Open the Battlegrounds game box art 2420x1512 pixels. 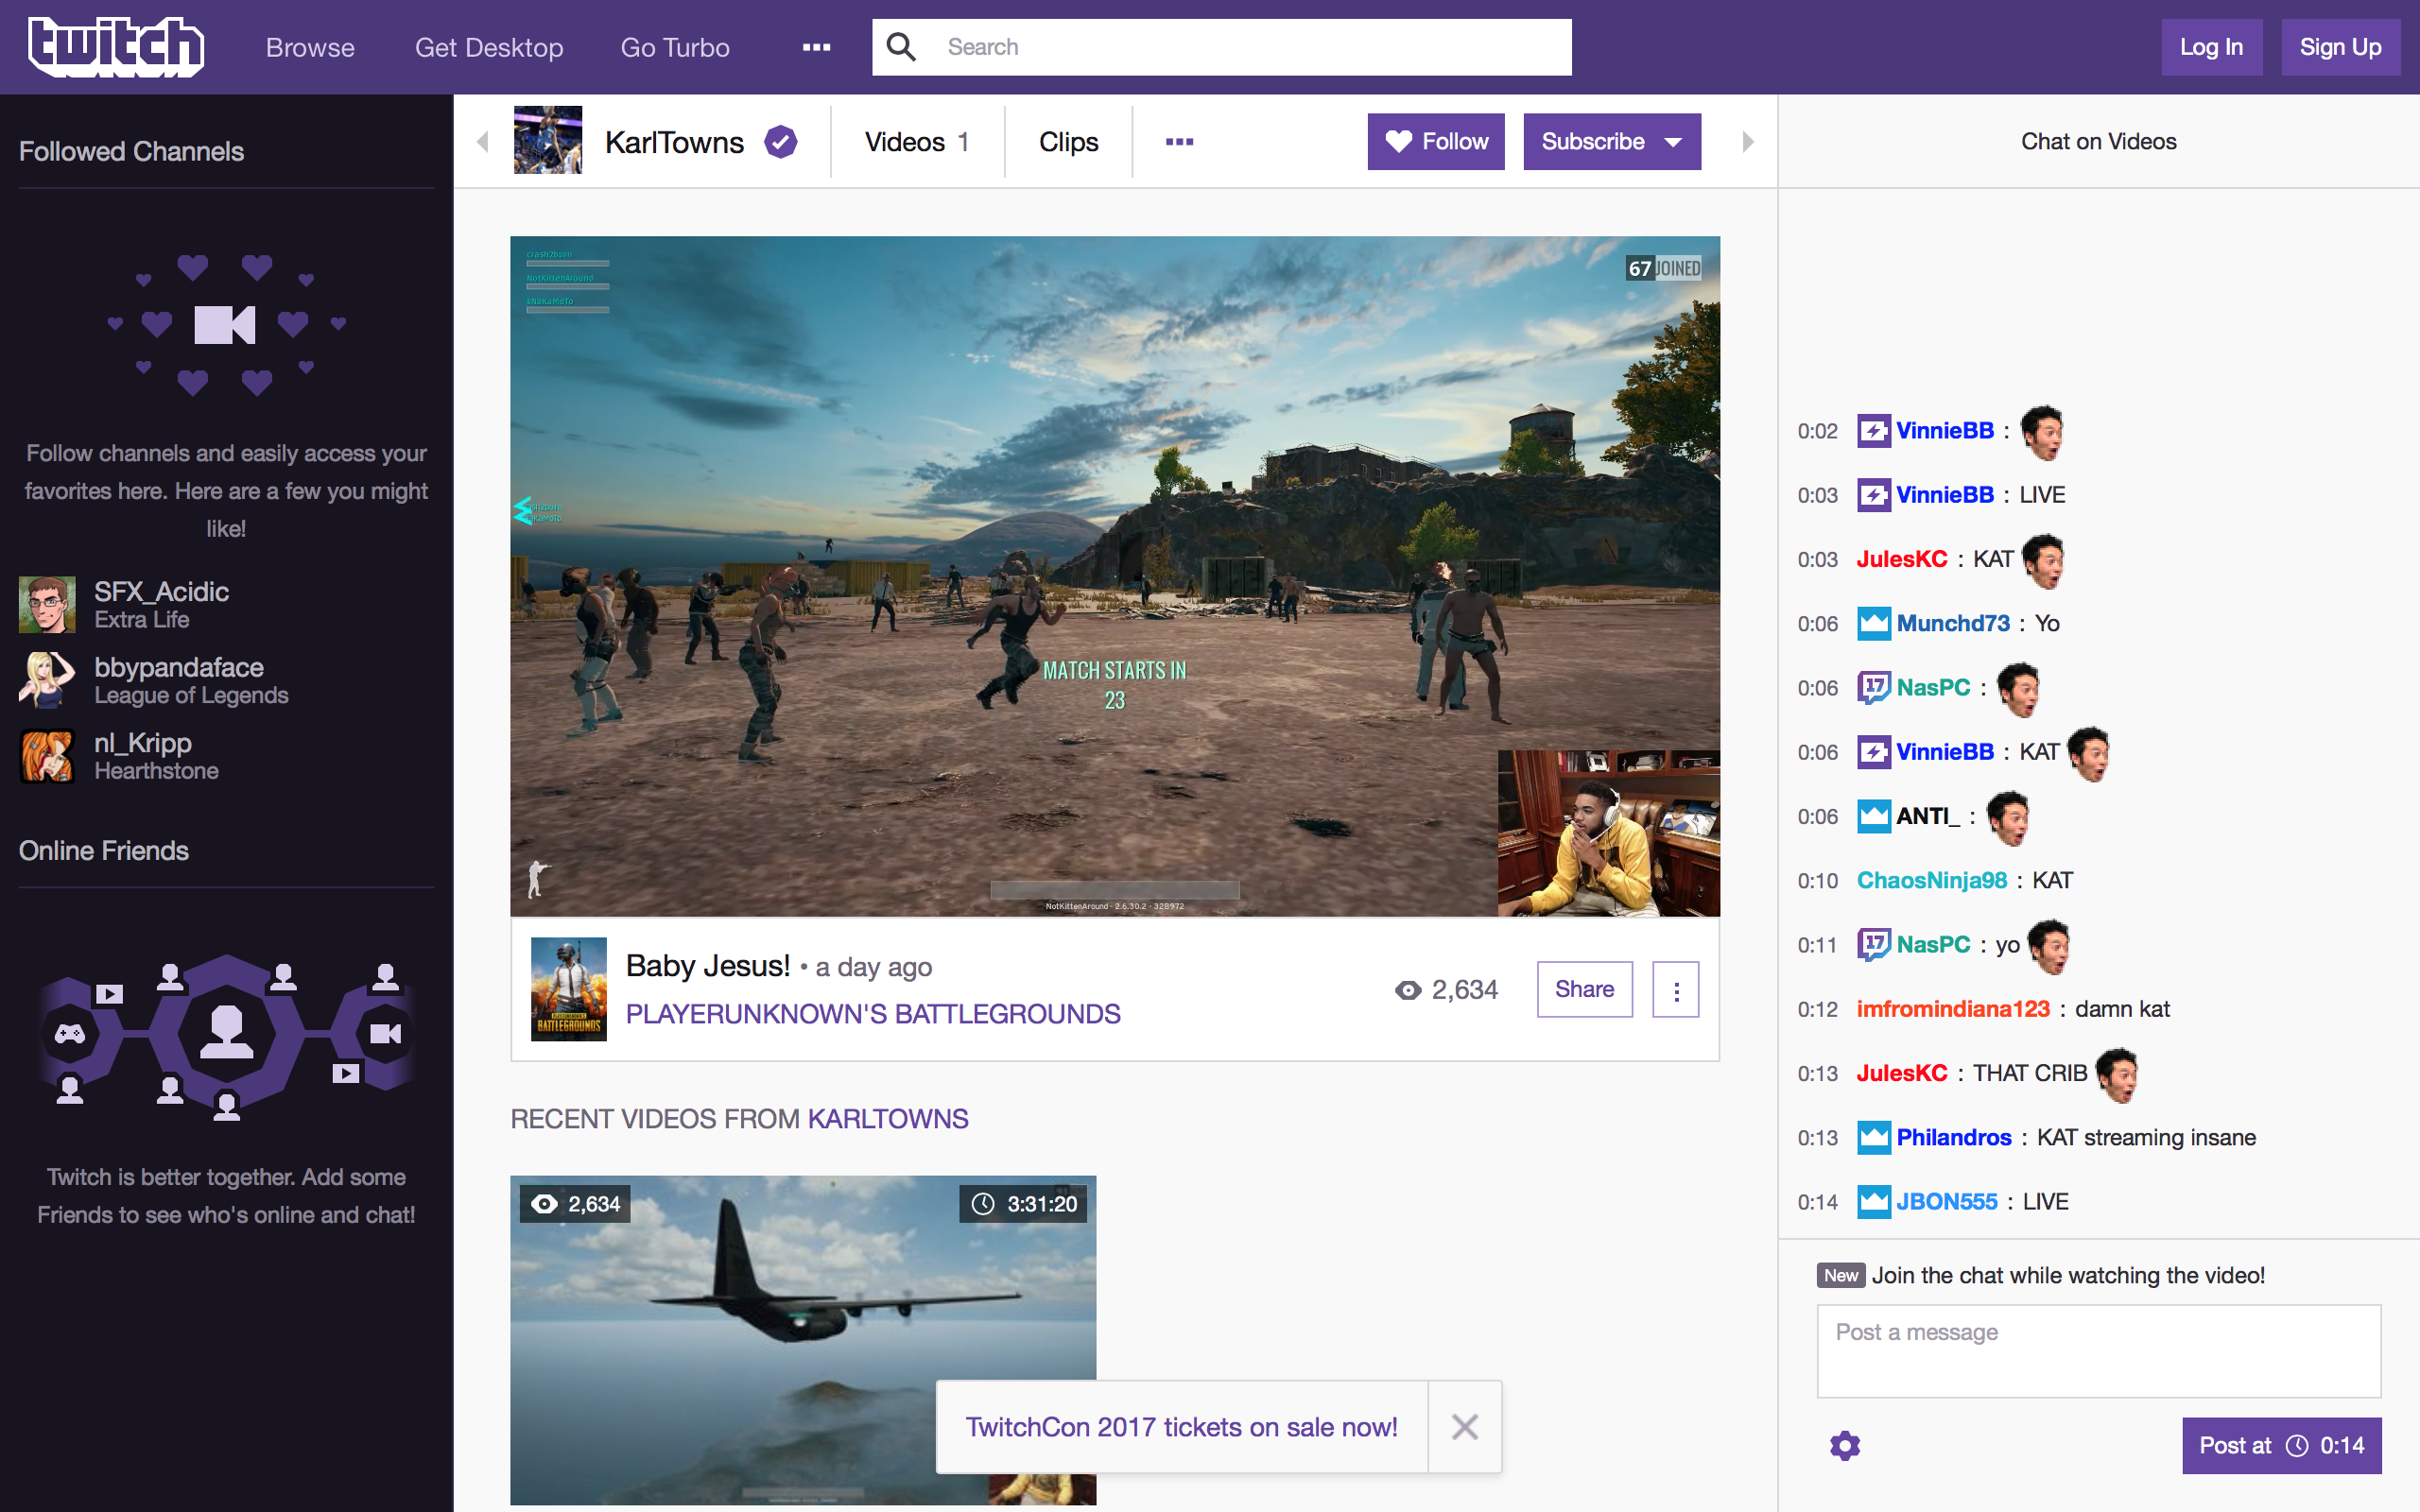click(x=569, y=989)
